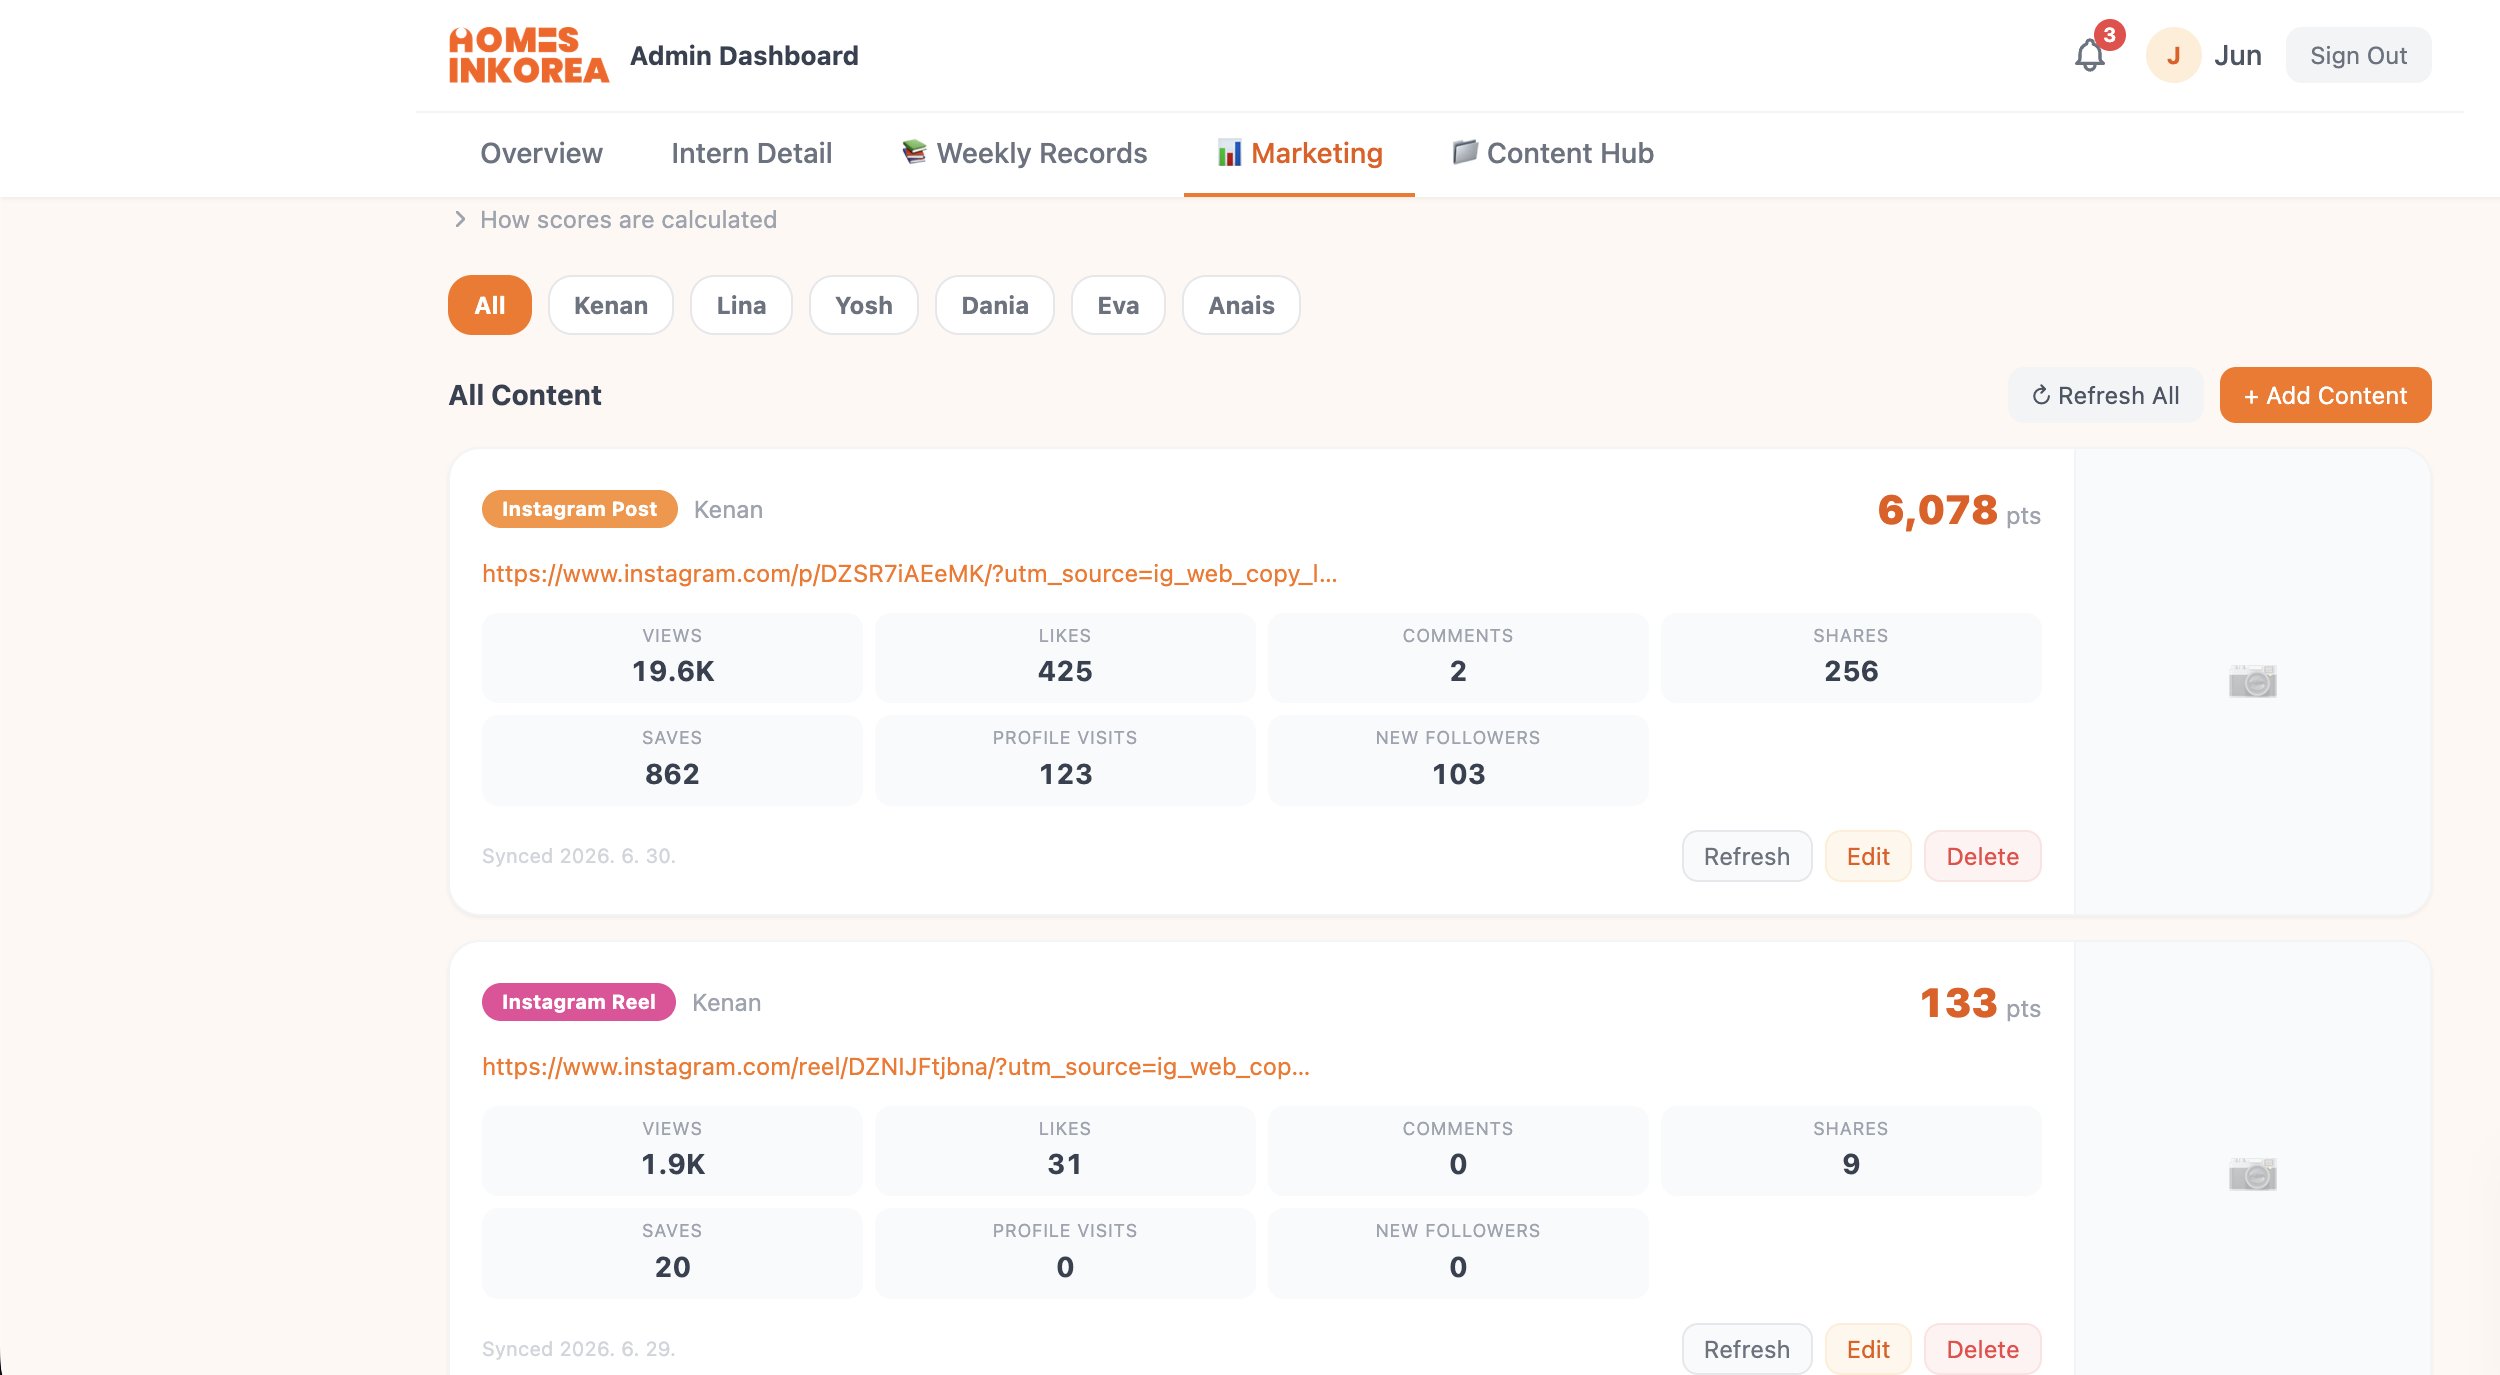Switch to the Weekly Records tab
This screenshot has width=2500, height=1375.
tap(1024, 153)
